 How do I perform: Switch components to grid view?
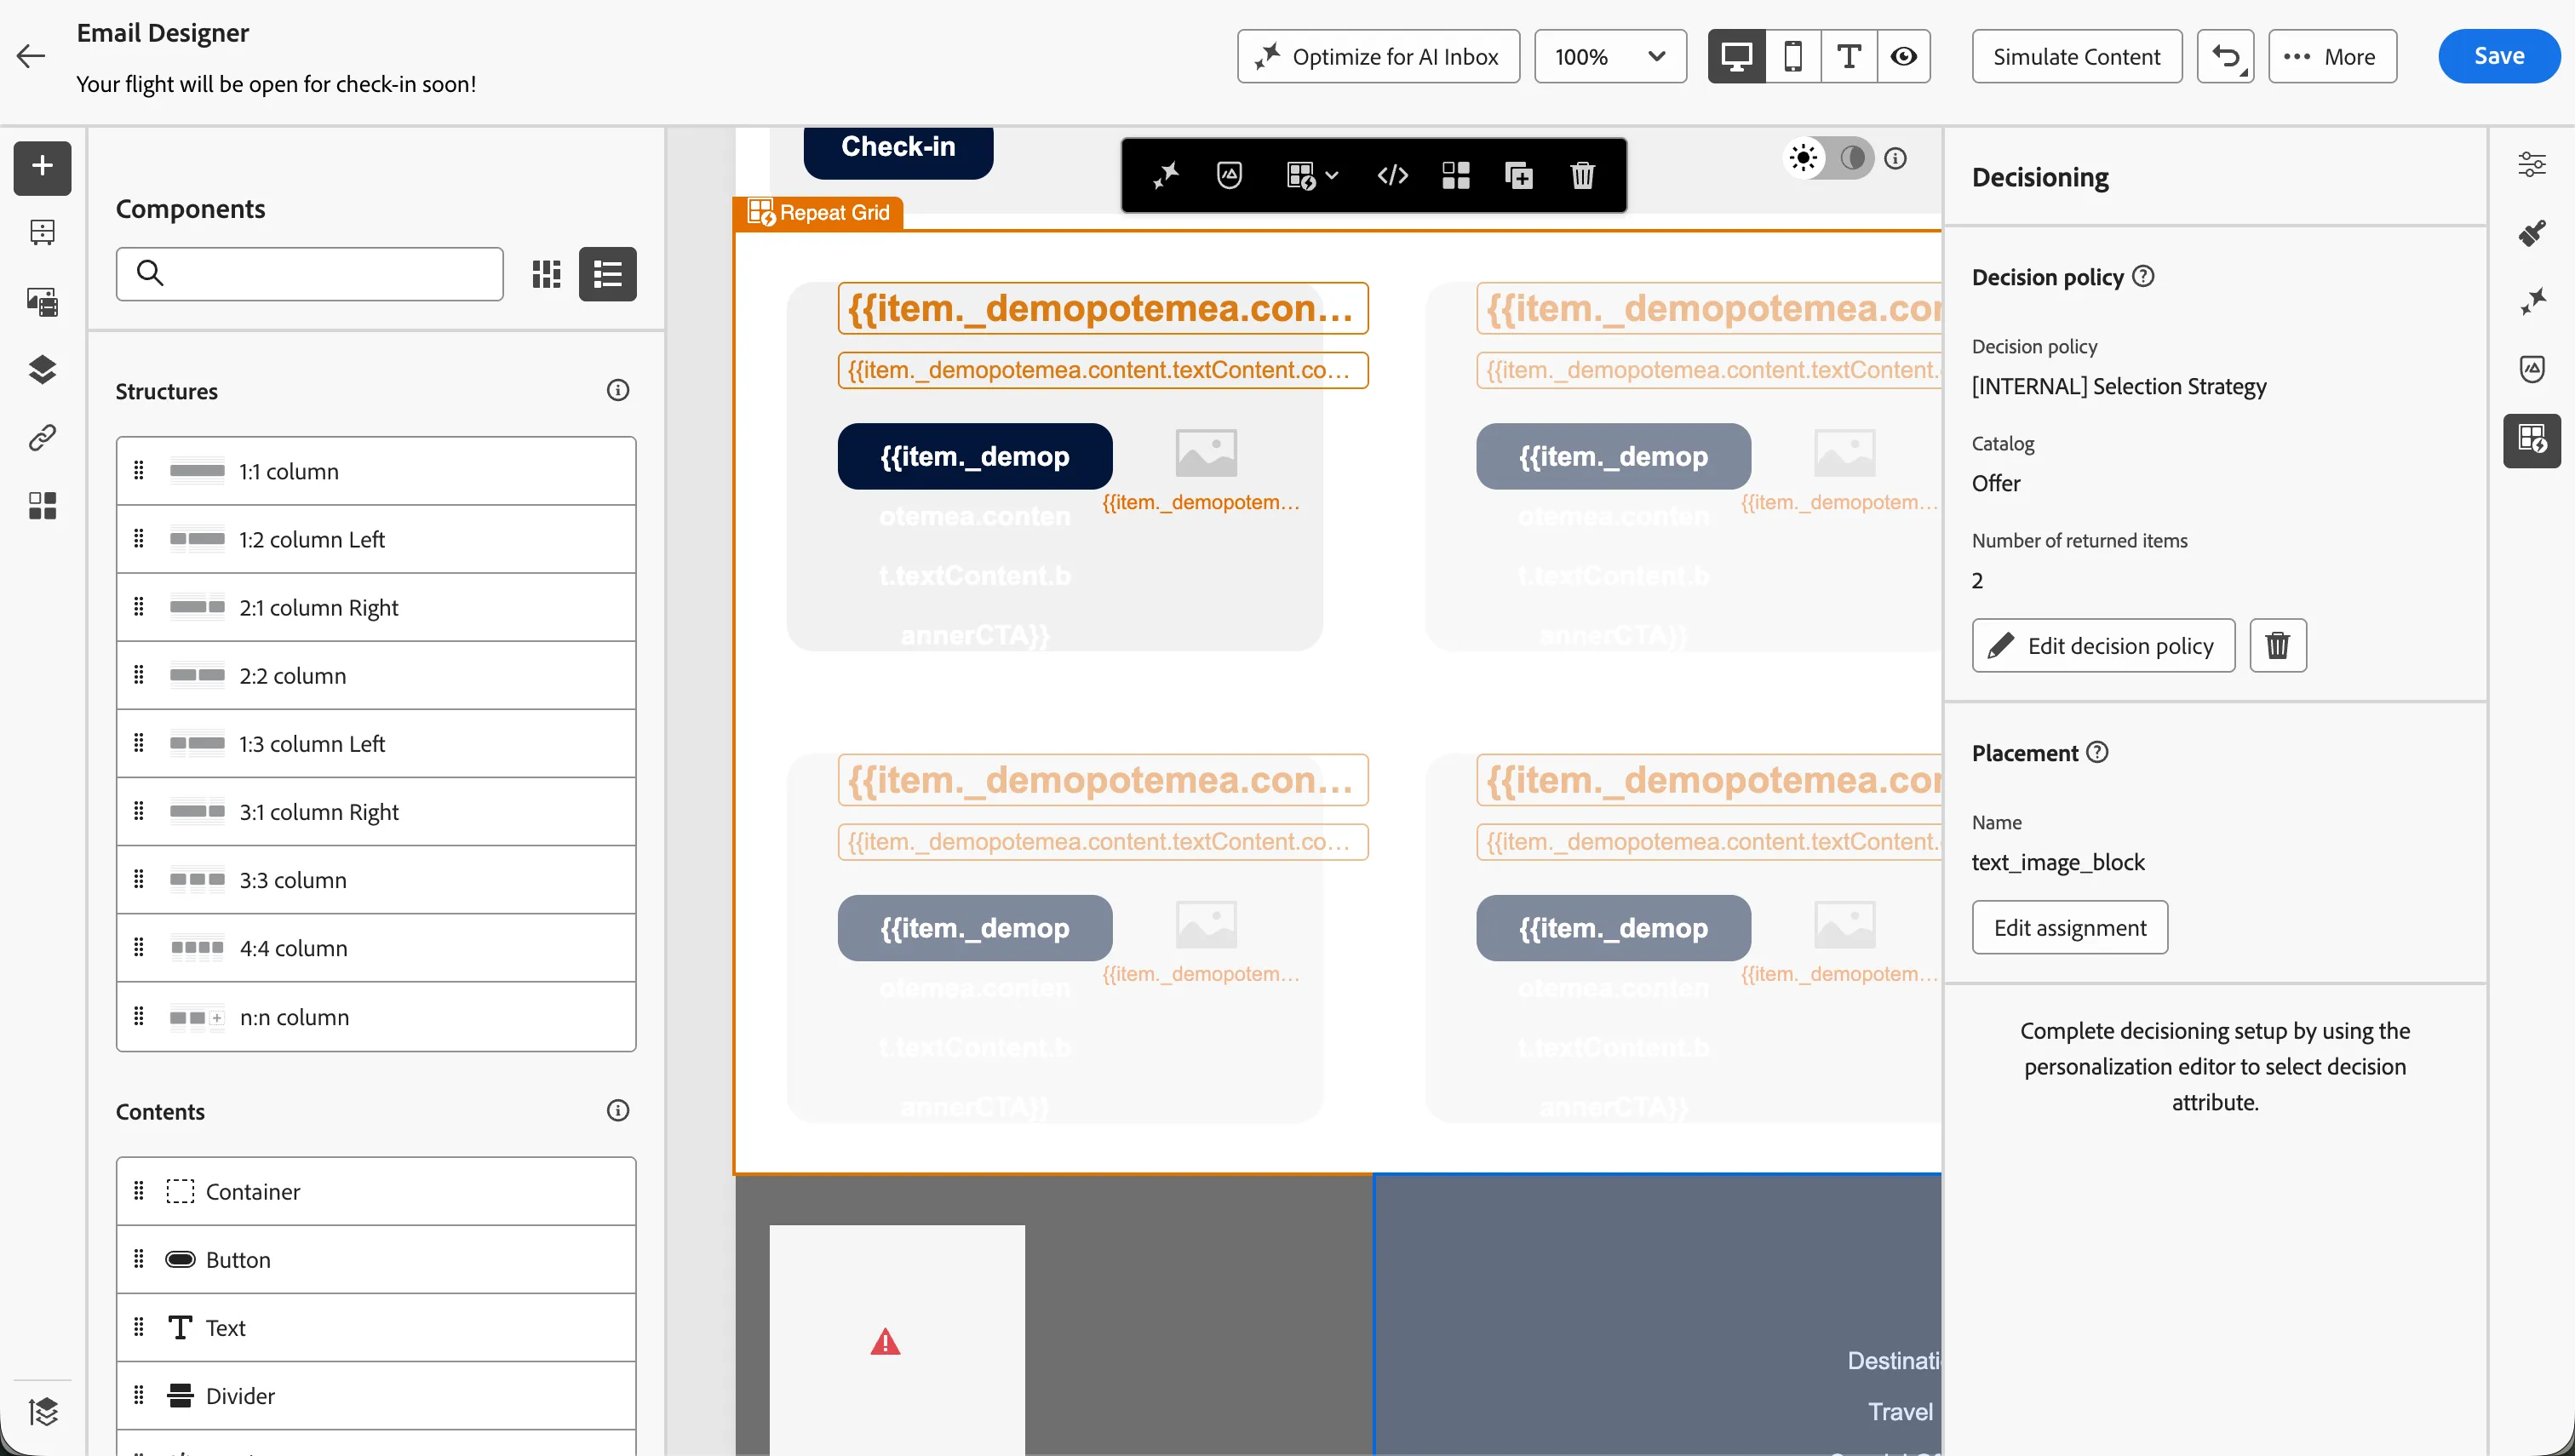[547, 274]
